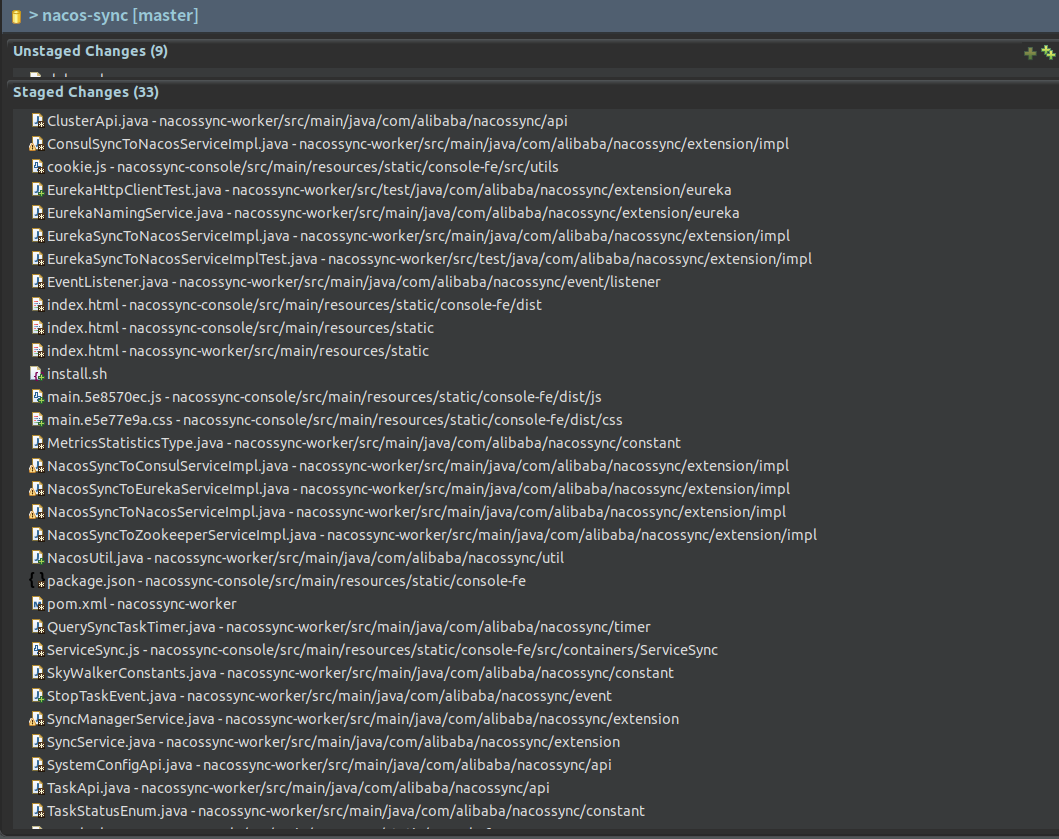Click file icon of install.sh
The height and width of the screenshot is (839, 1059).
37,374
